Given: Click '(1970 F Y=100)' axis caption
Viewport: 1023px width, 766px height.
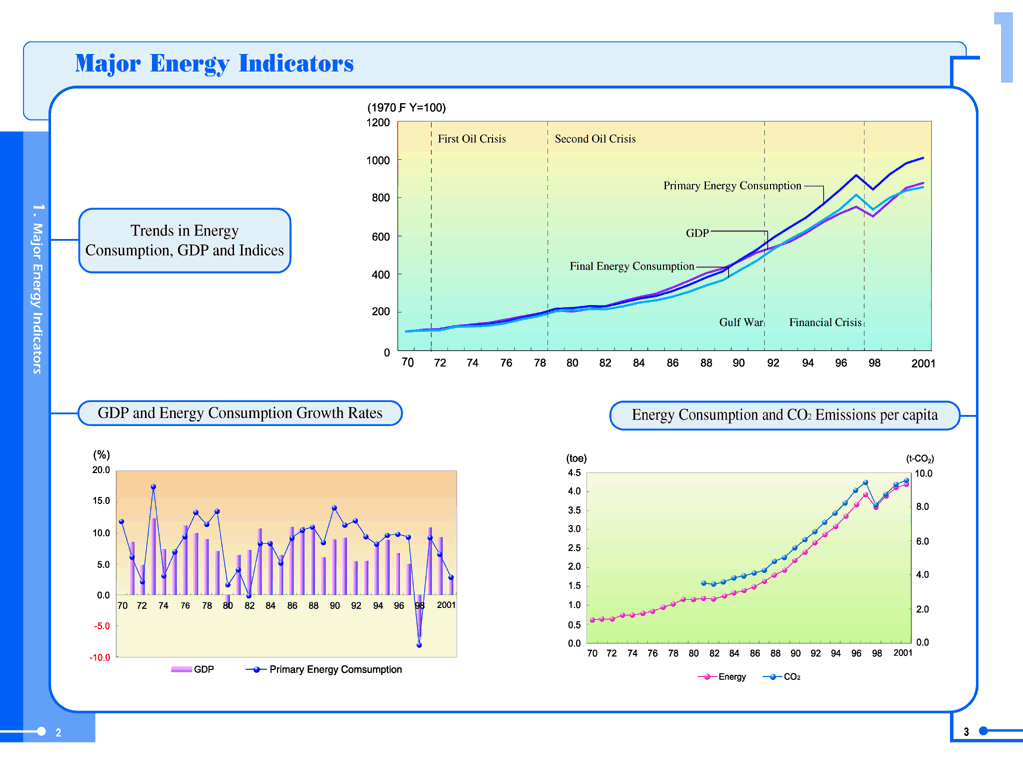Looking at the screenshot, I should click(x=406, y=108).
